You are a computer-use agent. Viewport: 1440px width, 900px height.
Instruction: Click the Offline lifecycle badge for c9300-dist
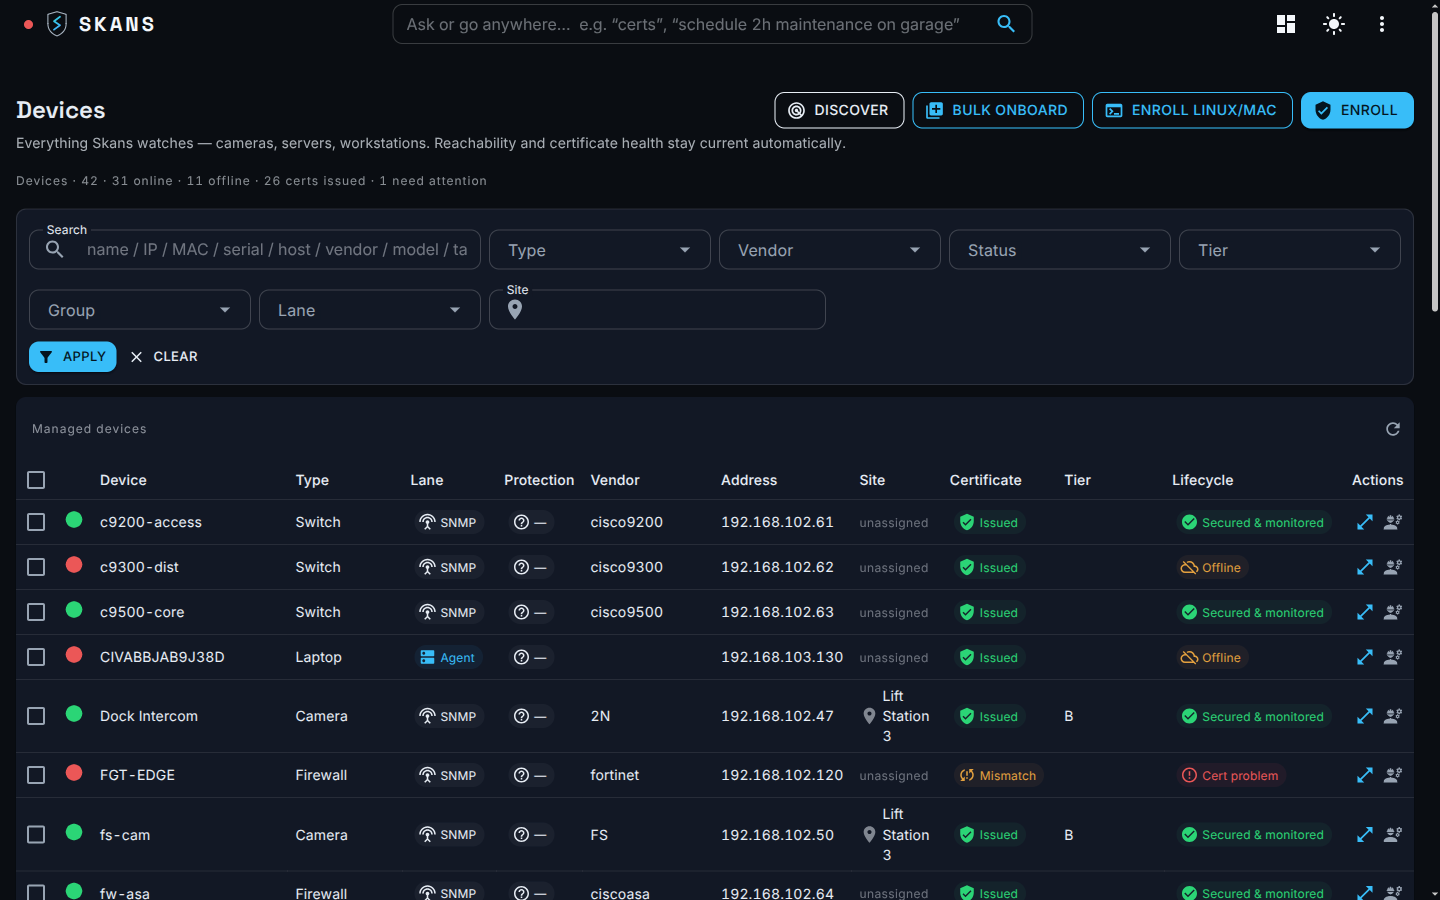pos(1211,567)
